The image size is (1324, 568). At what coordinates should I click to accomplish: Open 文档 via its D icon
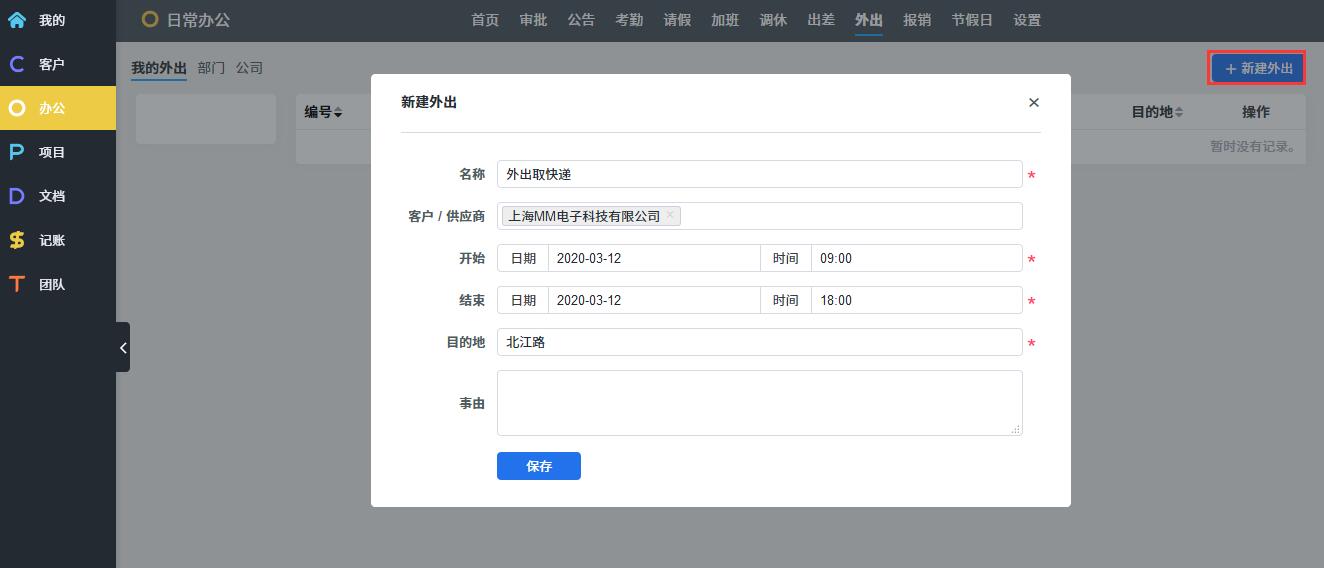coord(17,196)
